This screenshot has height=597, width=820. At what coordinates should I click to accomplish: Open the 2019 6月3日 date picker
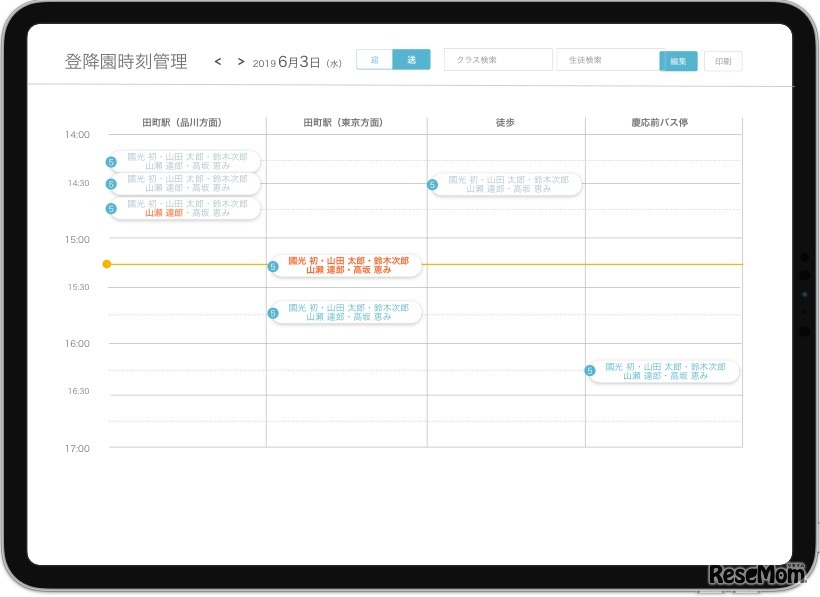[x=297, y=61]
